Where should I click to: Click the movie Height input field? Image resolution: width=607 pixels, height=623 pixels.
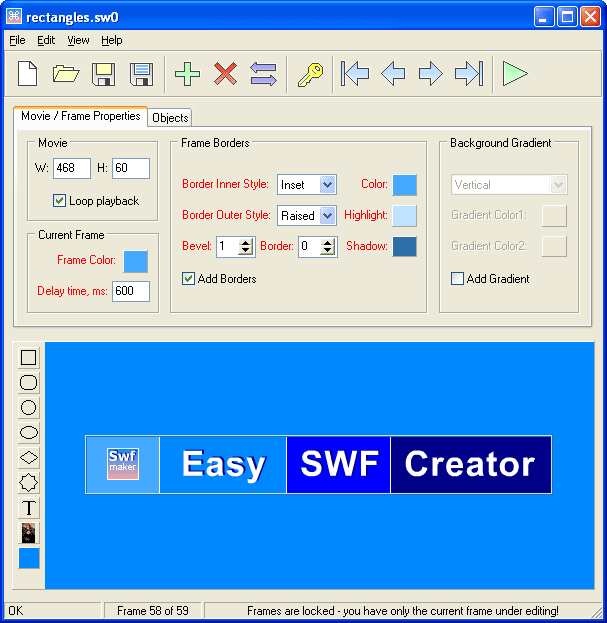coord(131,168)
